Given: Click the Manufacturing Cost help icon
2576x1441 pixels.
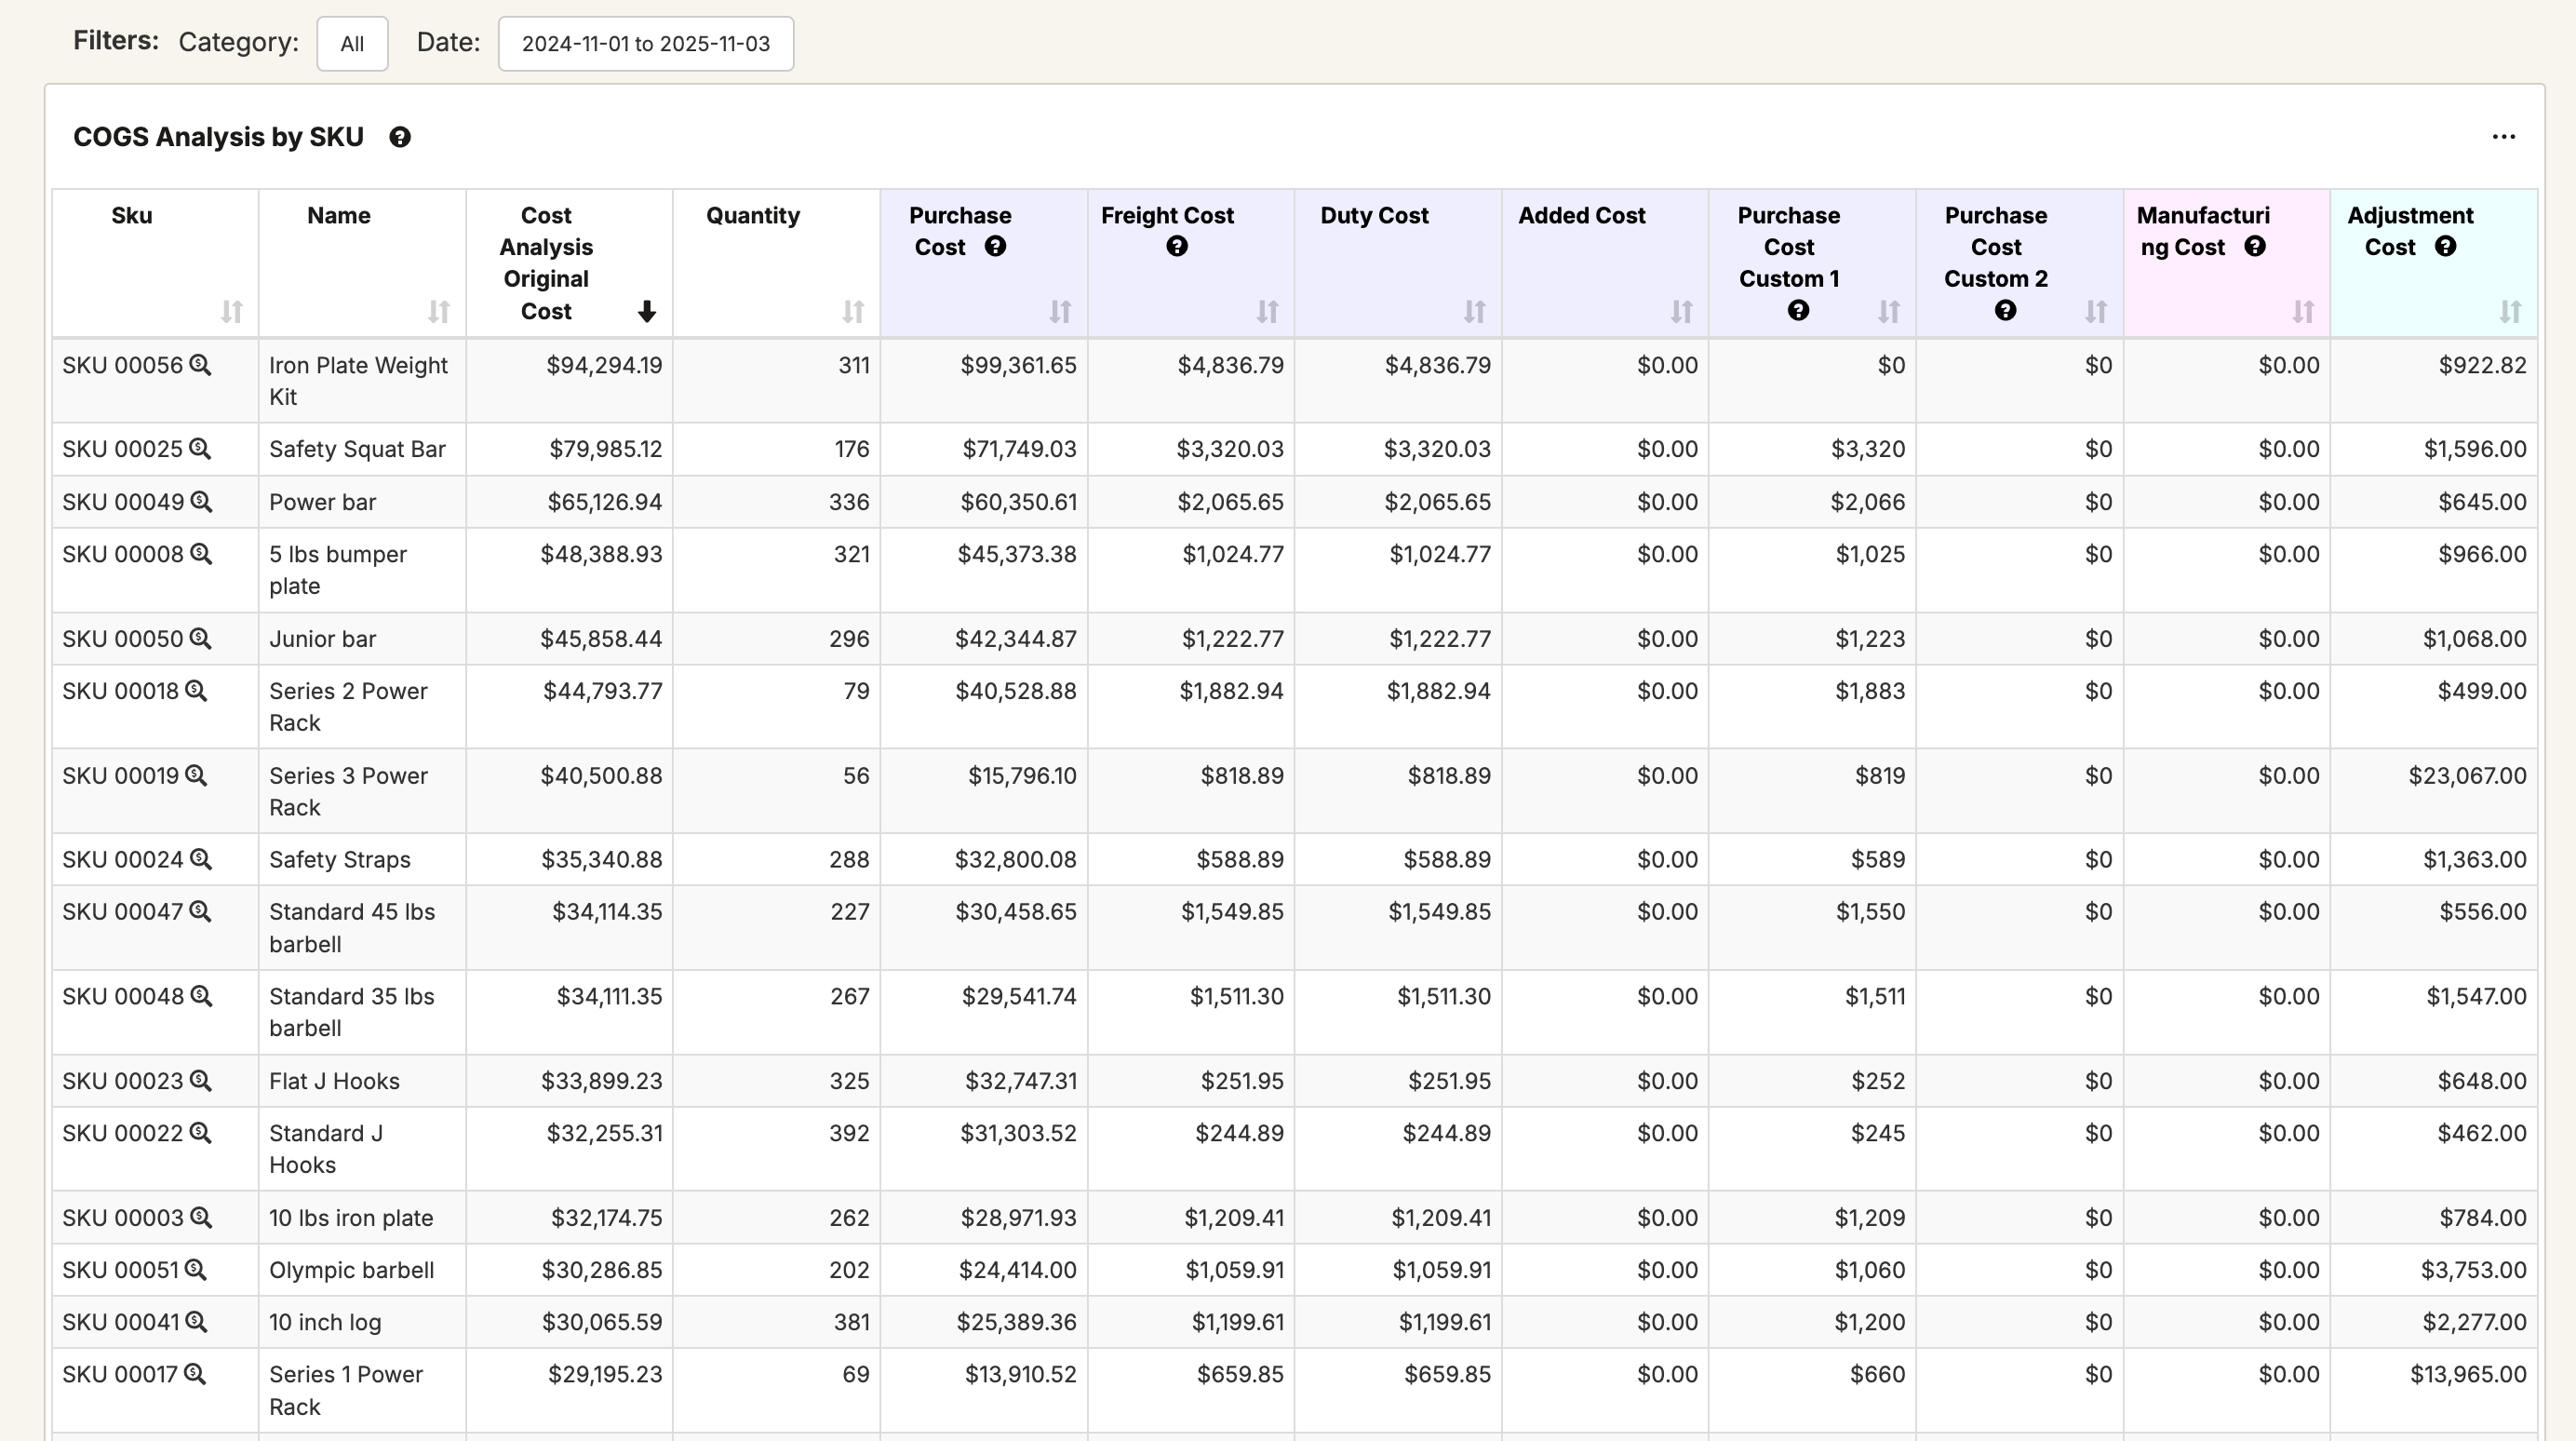Looking at the screenshot, I should 2254,247.
